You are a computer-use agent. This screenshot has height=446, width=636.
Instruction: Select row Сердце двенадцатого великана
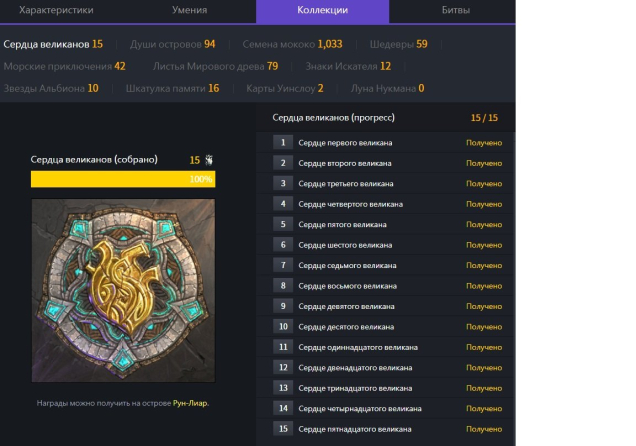(386, 367)
